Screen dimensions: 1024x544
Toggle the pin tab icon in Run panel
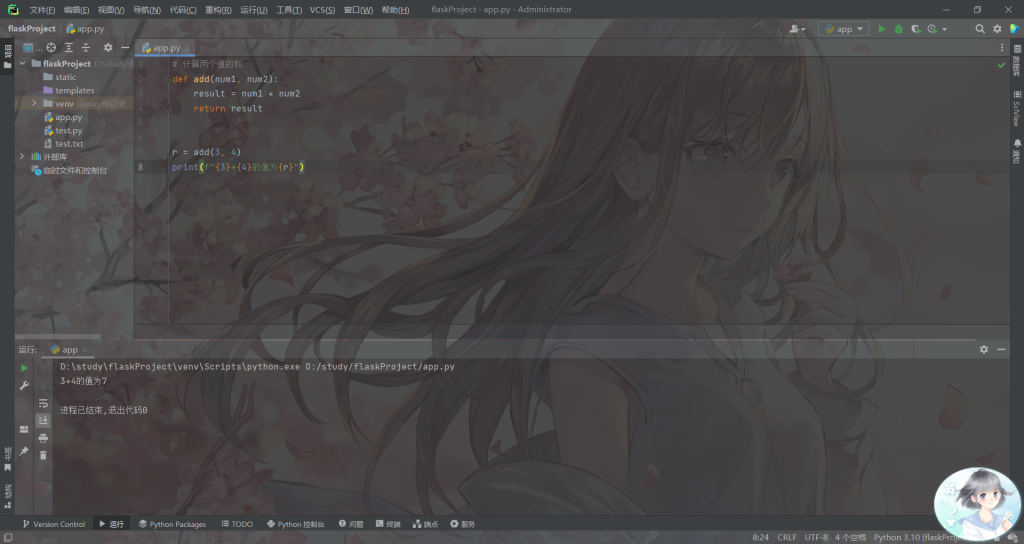click(x=24, y=451)
